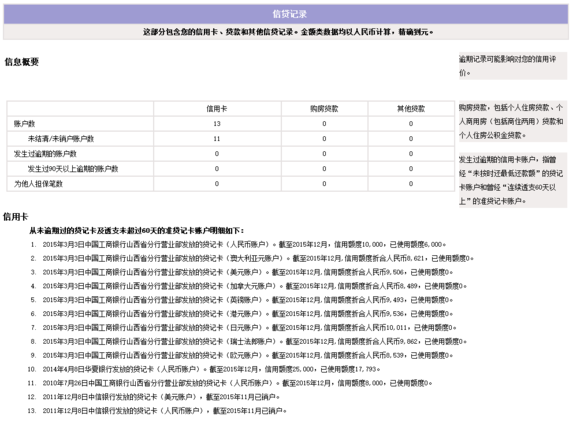Select the value 13 in the 账户数 row
The width and height of the screenshot is (580, 428).
pos(217,124)
